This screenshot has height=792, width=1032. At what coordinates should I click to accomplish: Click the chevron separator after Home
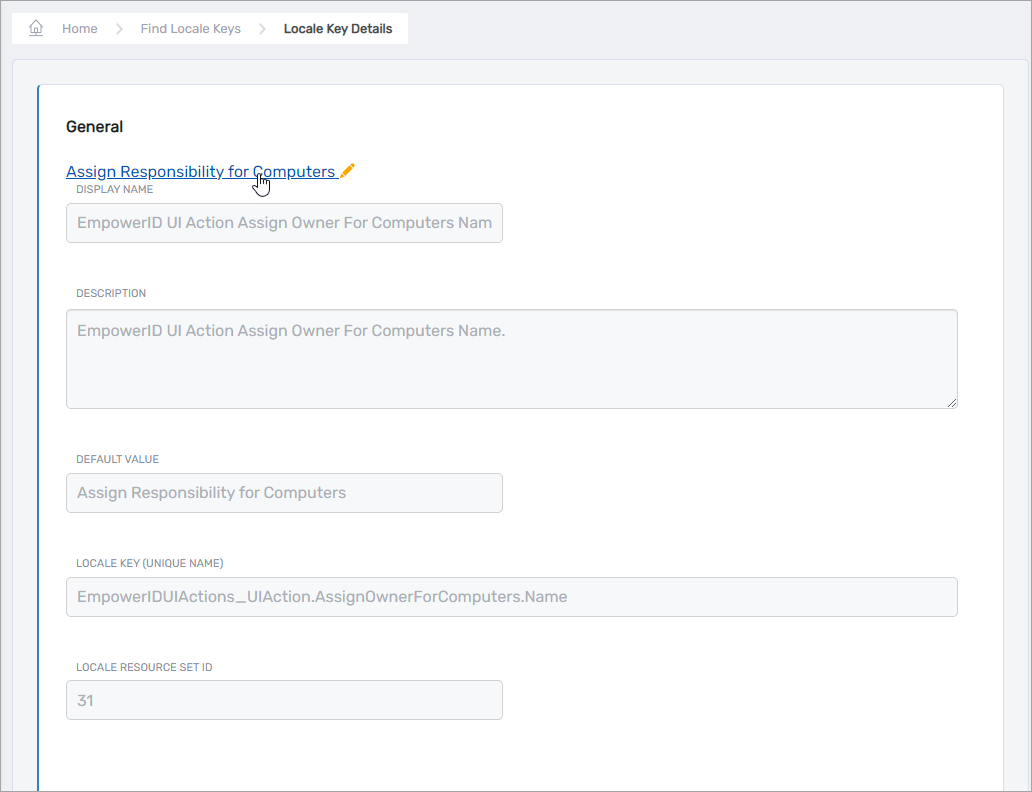point(118,29)
